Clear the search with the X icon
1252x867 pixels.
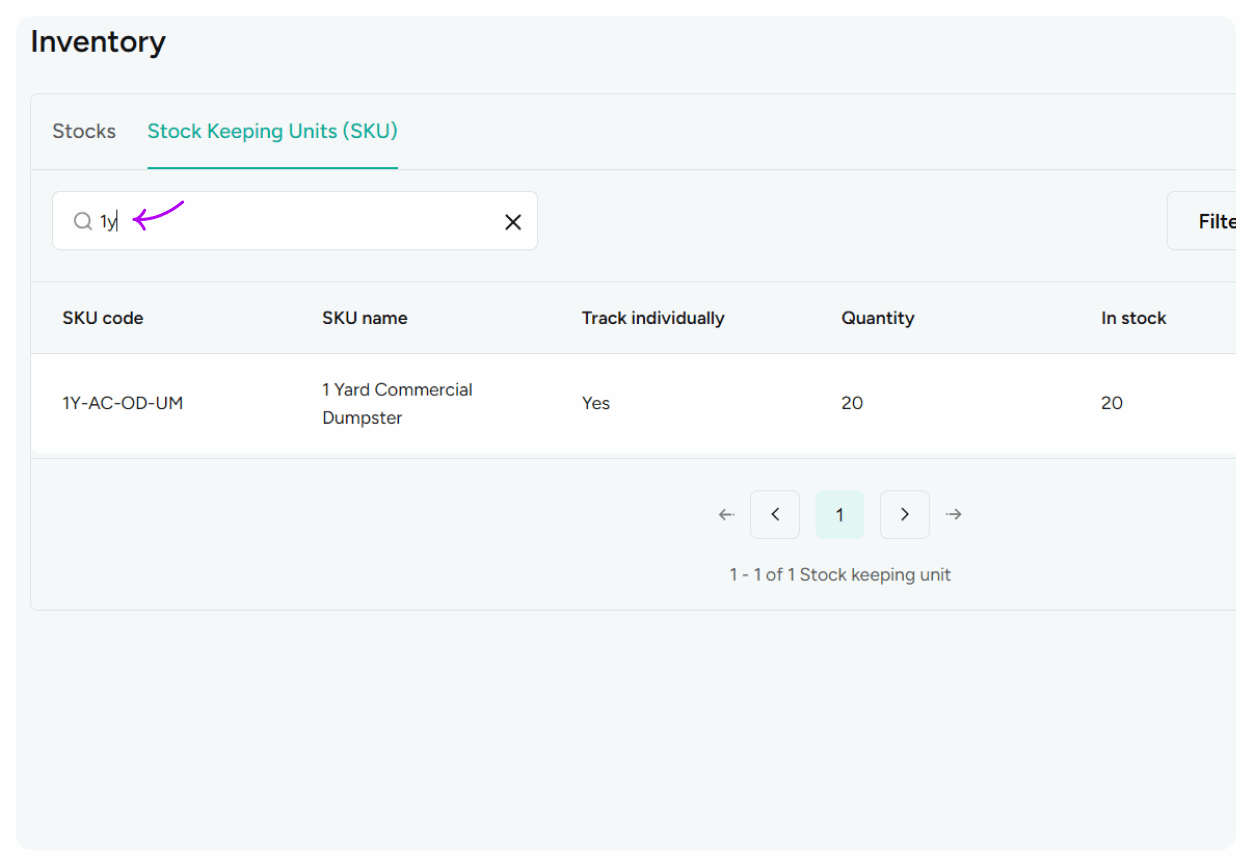pyautogui.click(x=513, y=221)
